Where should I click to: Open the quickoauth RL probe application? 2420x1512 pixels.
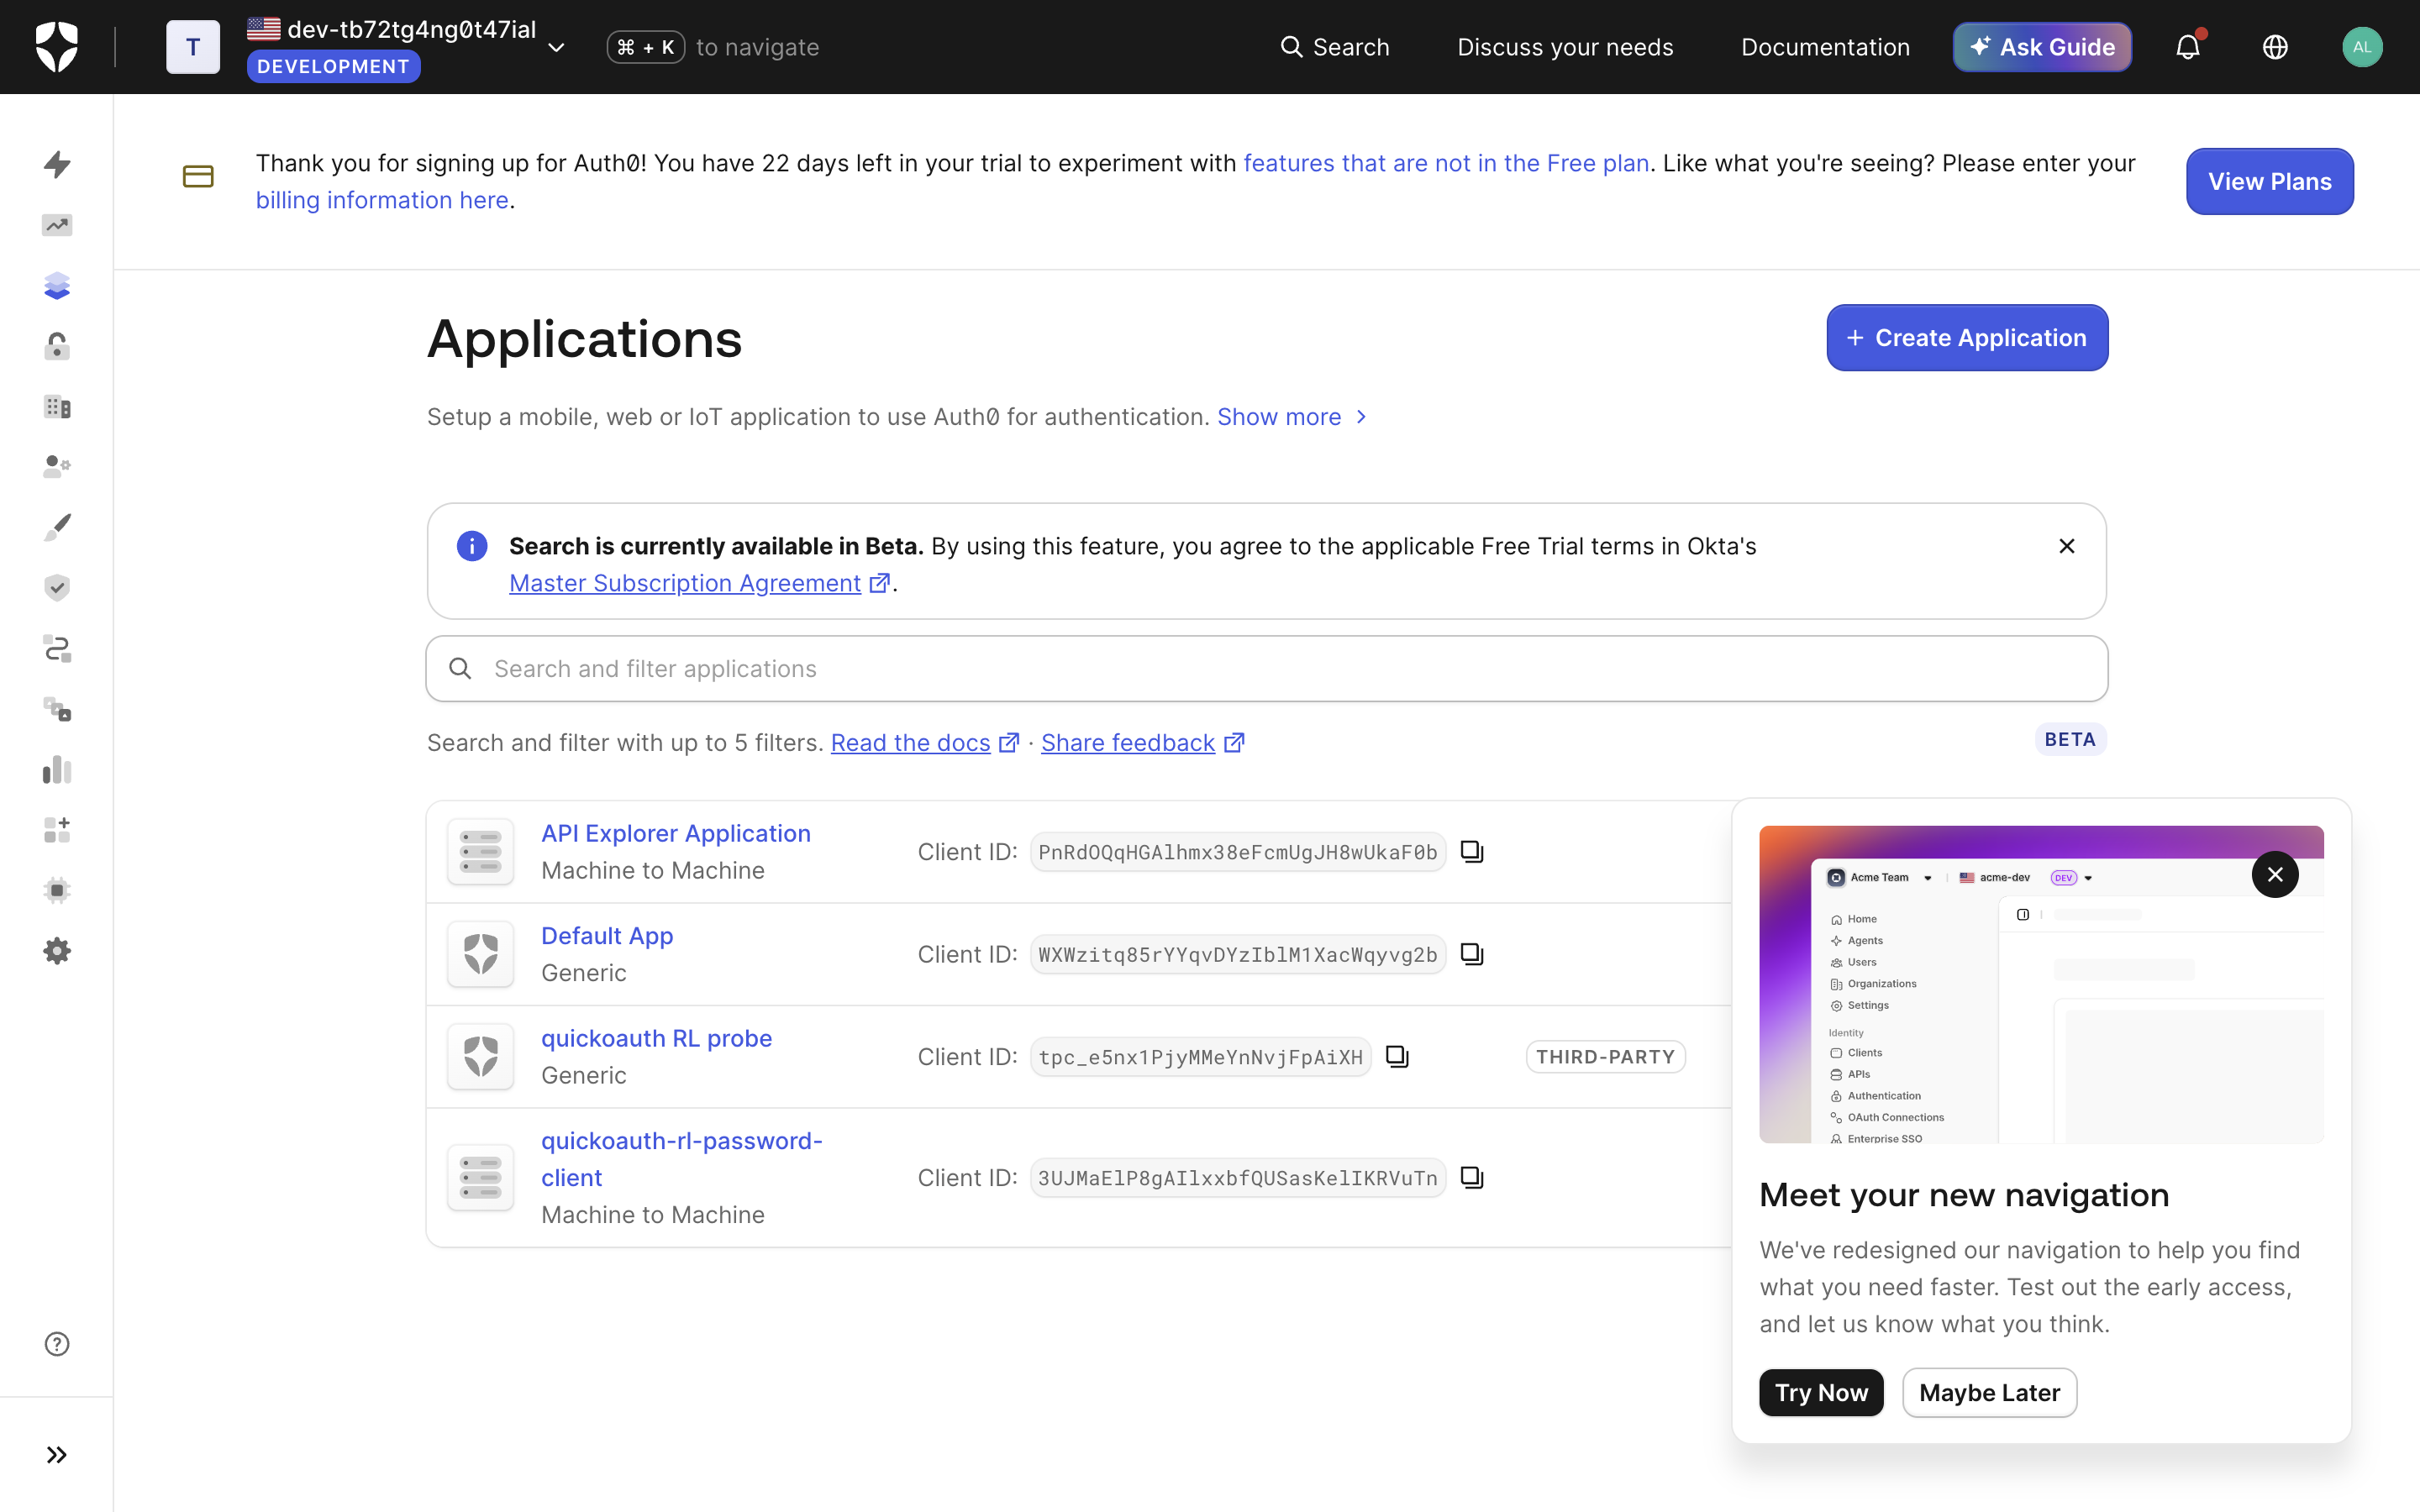[x=656, y=1038]
